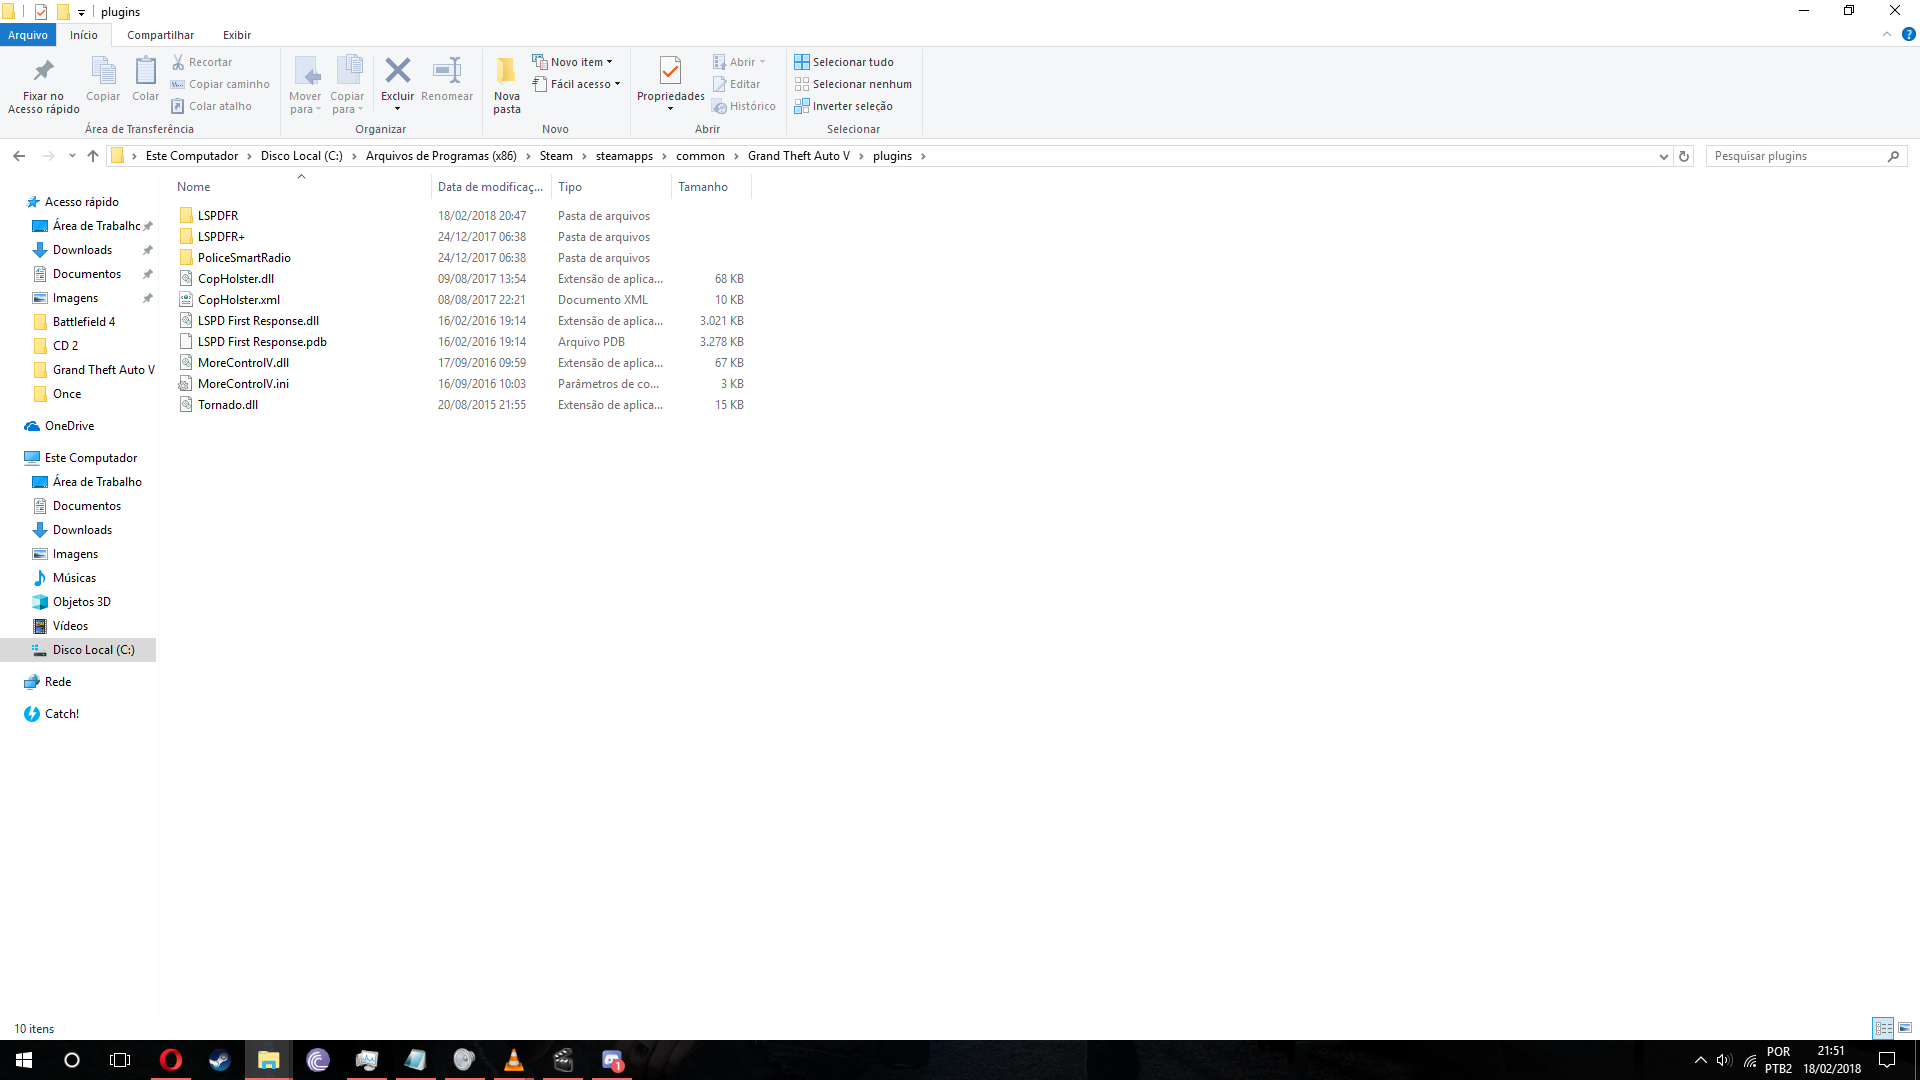
Task: Open Propriedades from the ribbon
Action: pos(670,72)
